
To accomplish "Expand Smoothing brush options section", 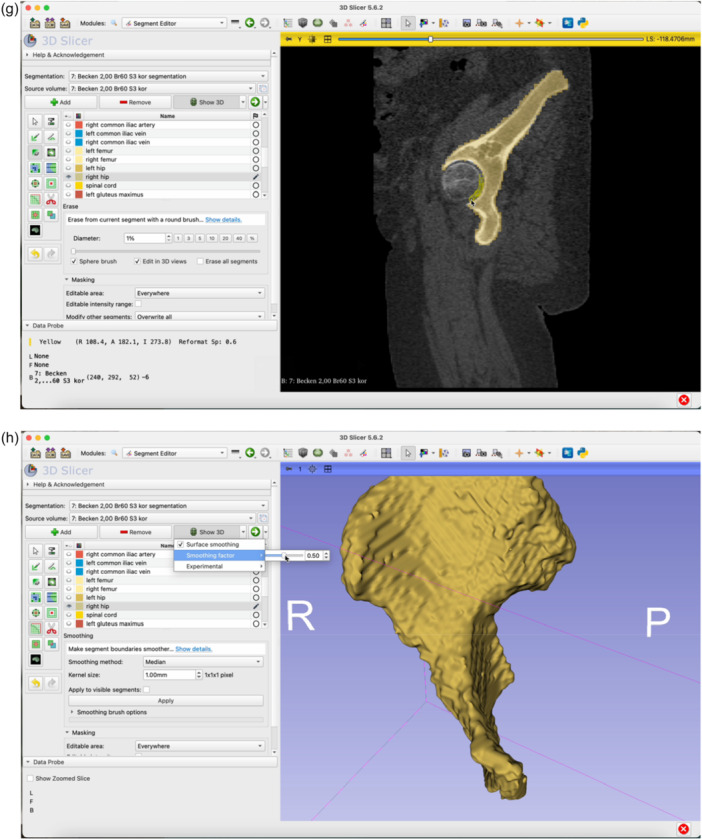I will pos(109,712).
